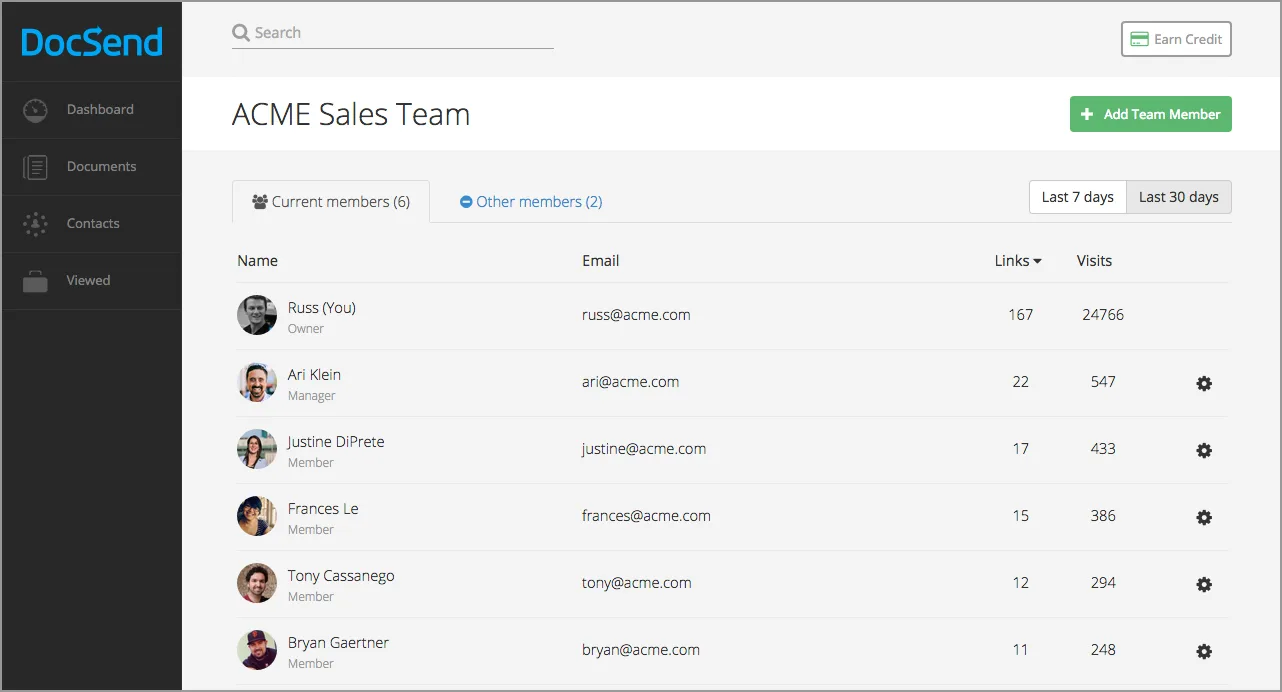1282x692 pixels.
Task: Open the Contacts sidebar icon
Action: click(x=35, y=224)
